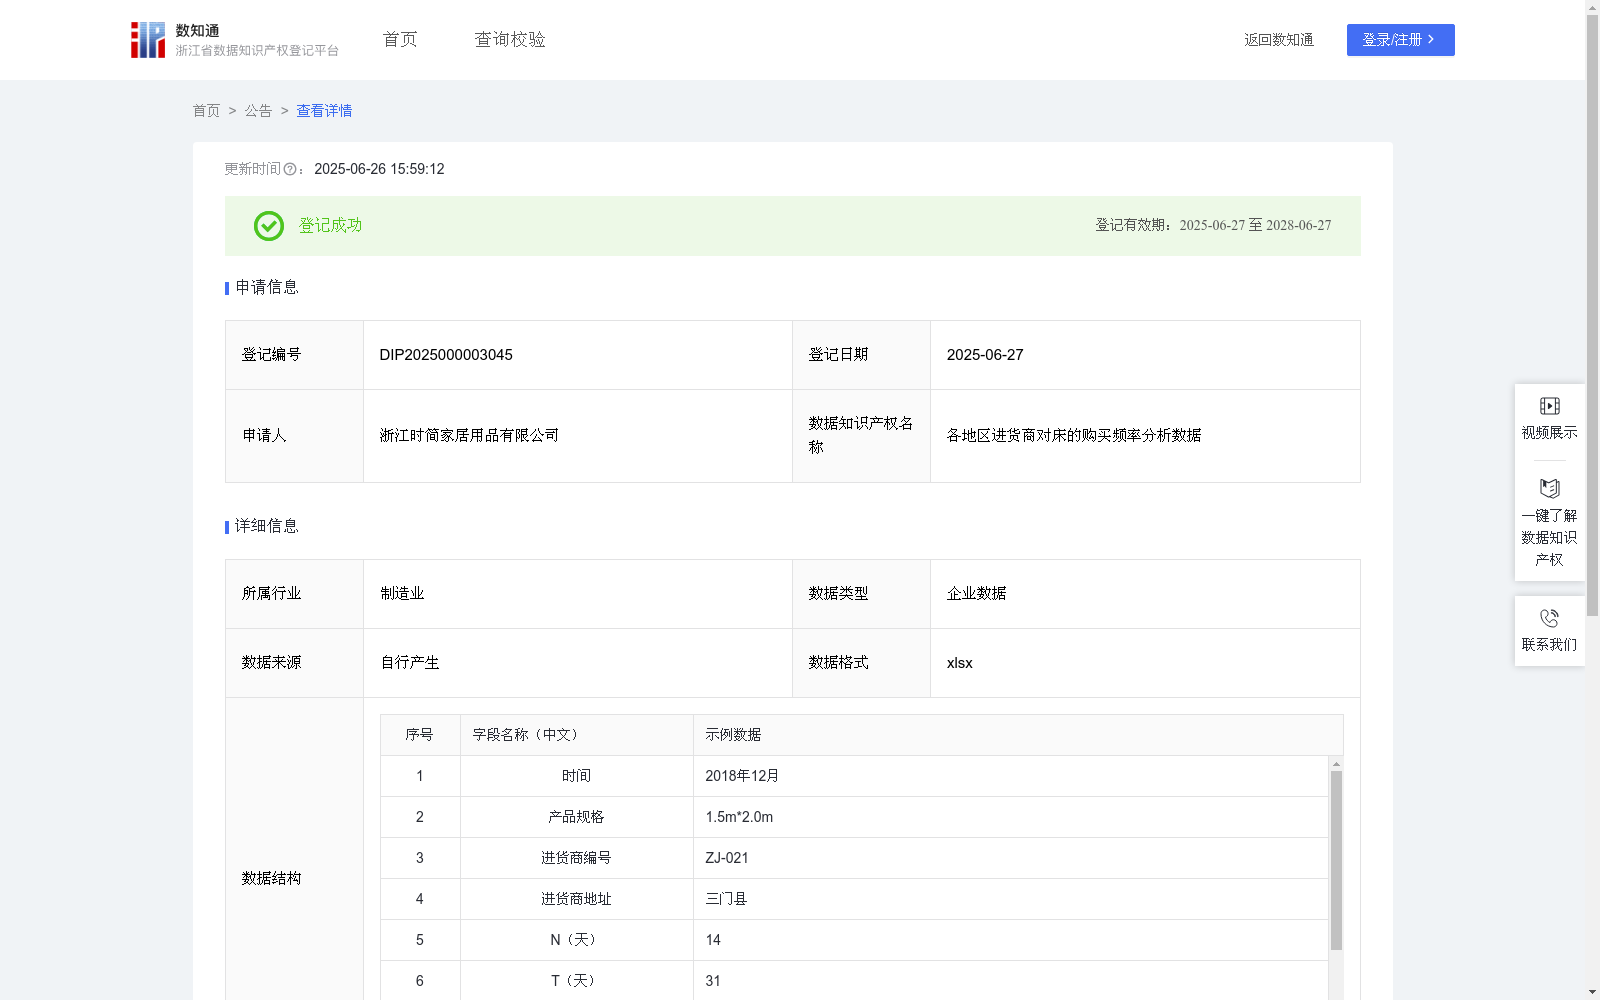Viewport: 1600px width, 1000px height.
Task: Open the 查询校验 navigation tab
Action: point(510,40)
